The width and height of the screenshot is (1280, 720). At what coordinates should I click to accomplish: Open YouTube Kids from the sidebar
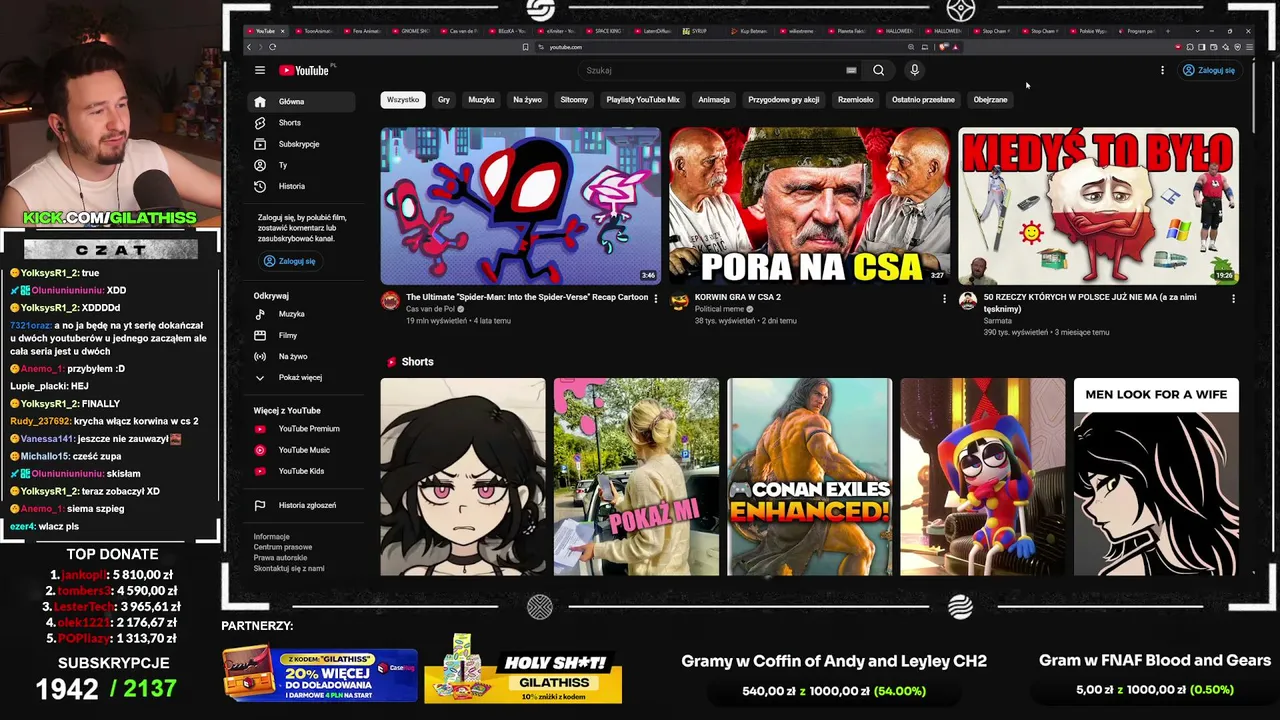tap(301, 471)
